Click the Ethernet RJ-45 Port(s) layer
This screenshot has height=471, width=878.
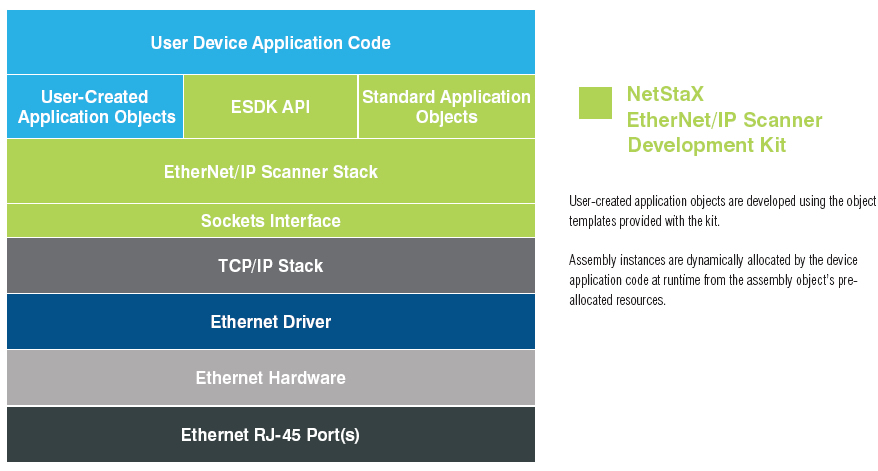click(270, 435)
